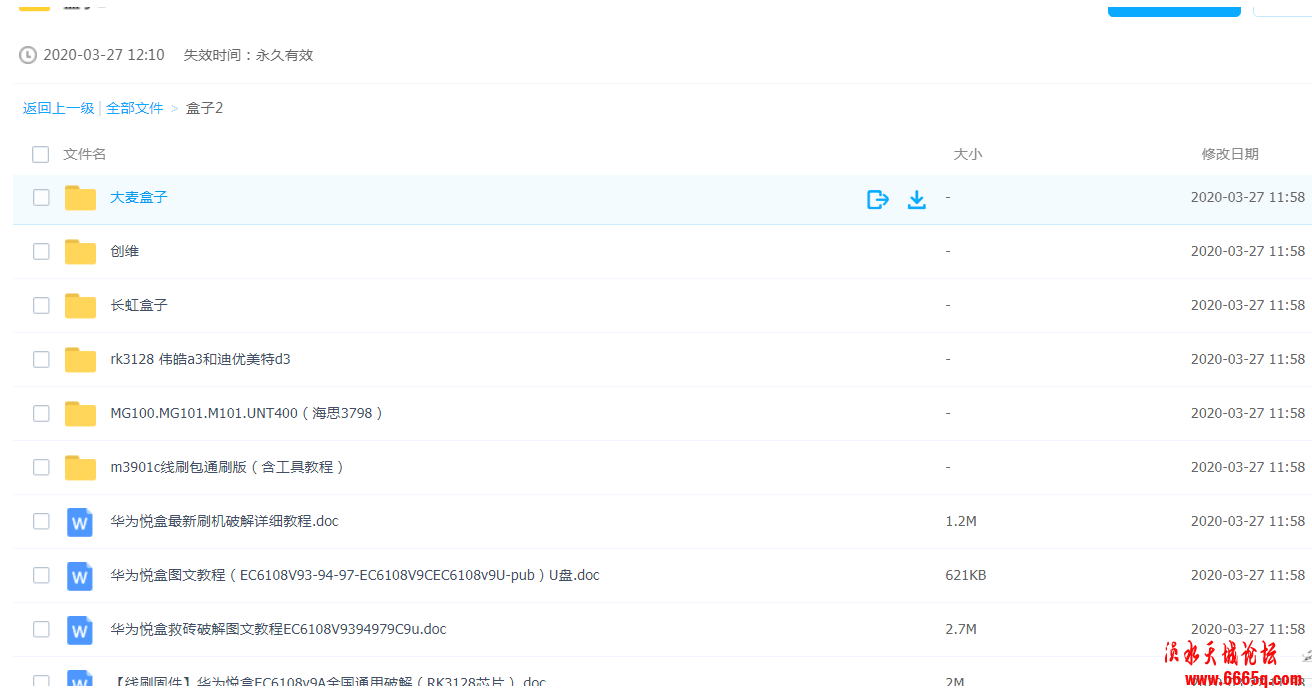Click the share time 2020-03-27 12:10
This screenshot has width=1312, height=695.
104,55
